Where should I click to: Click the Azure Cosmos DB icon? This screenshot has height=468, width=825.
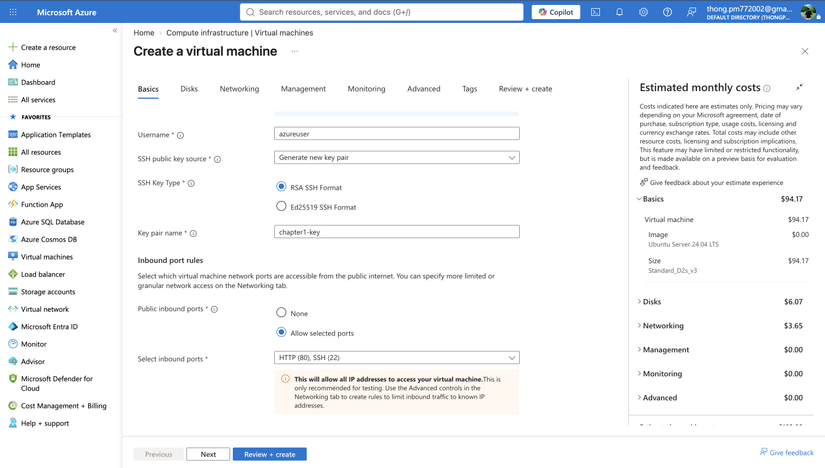[x=13, y=239]
